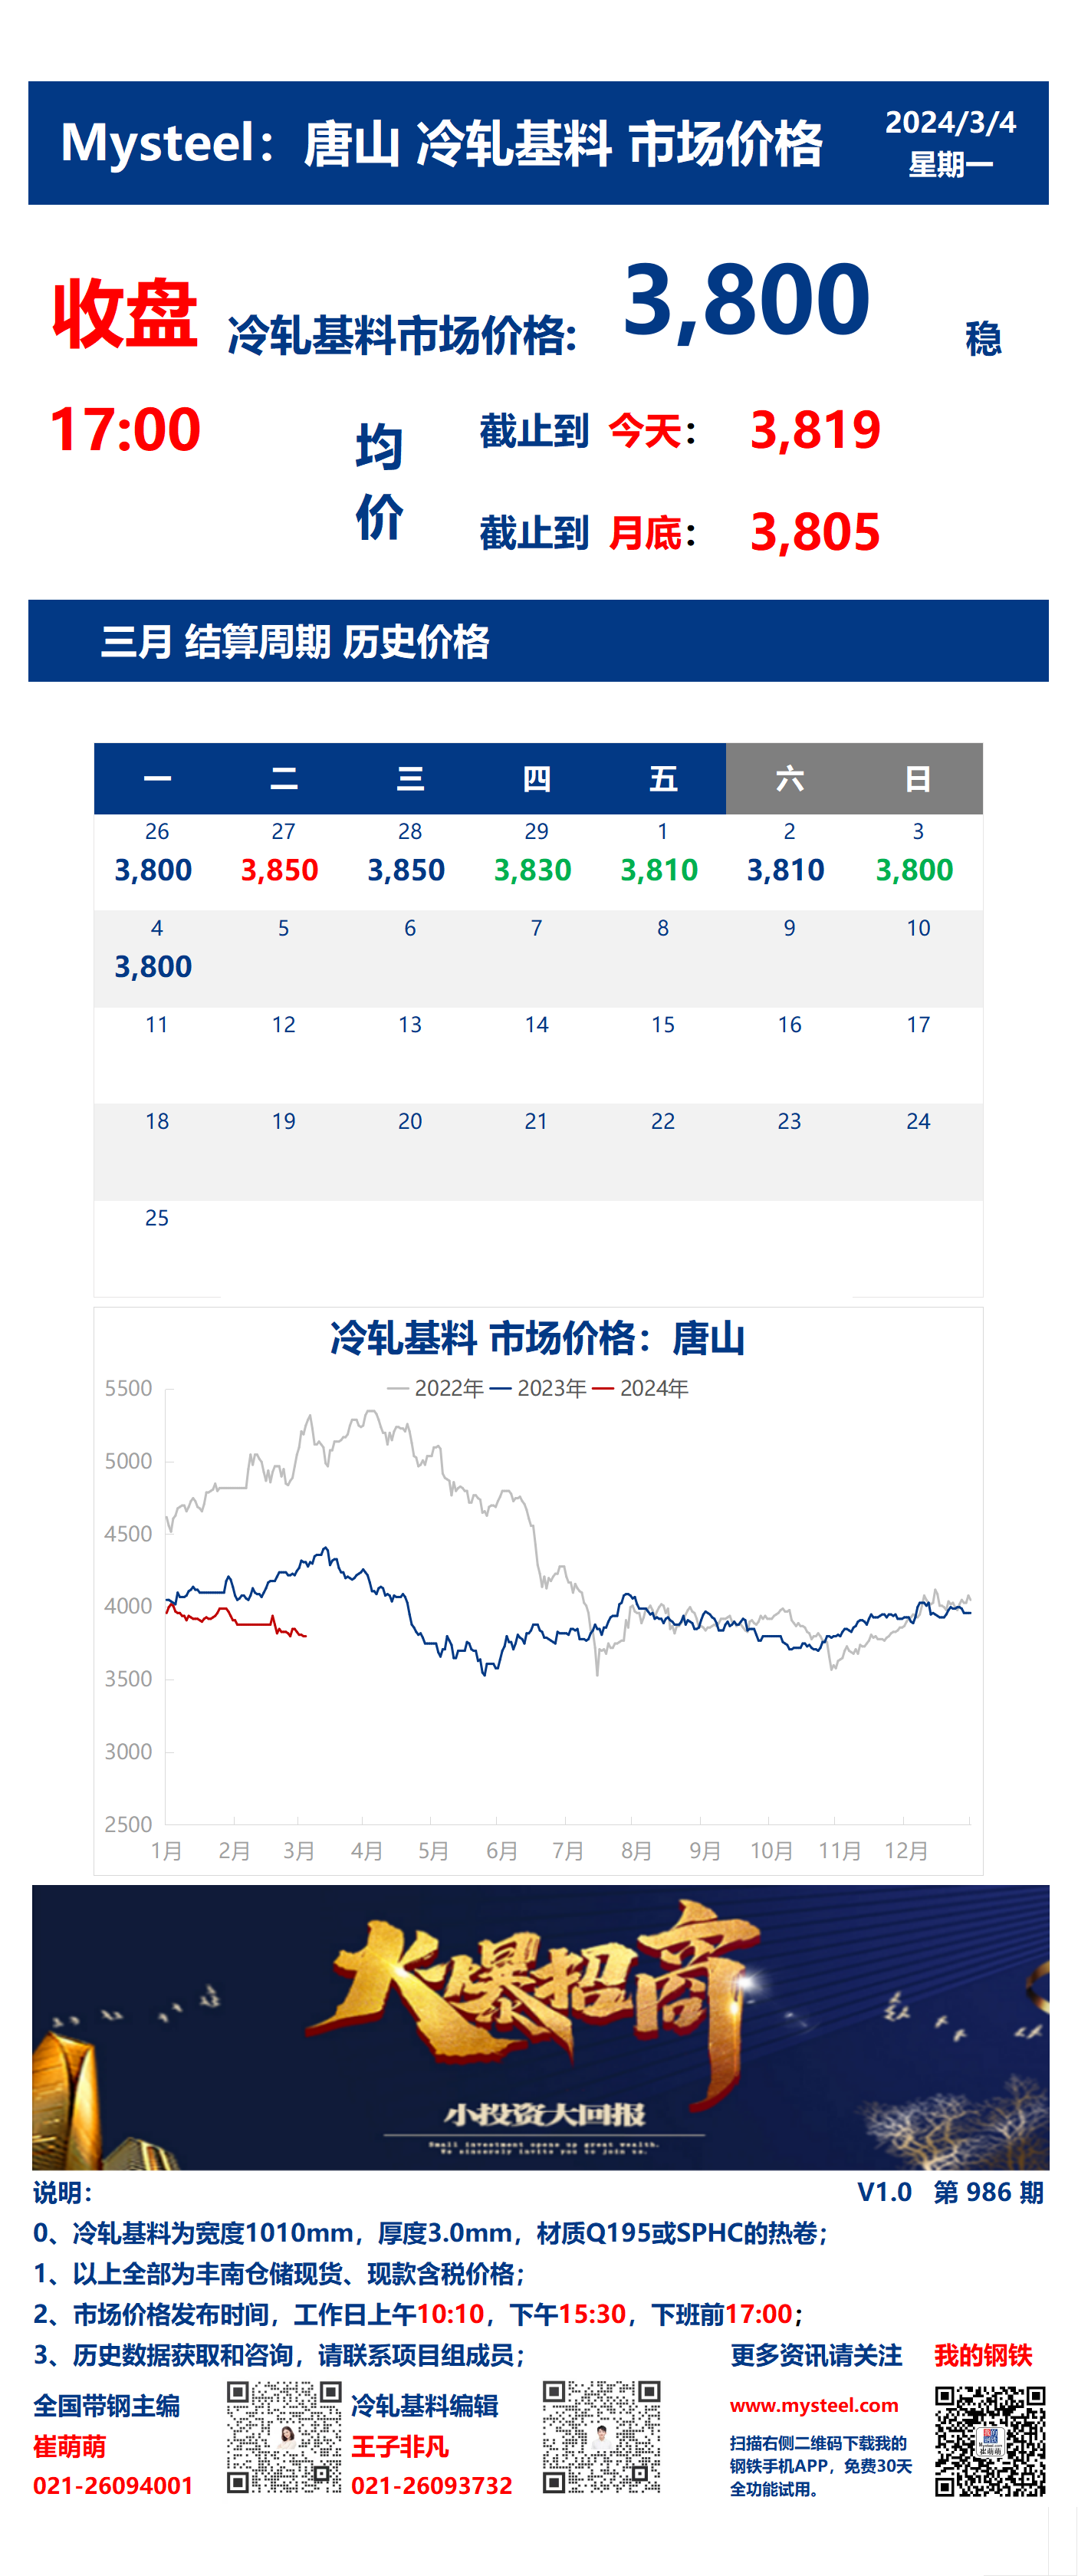
Task: Click the day 4 price 3,800
Action: pos(153,967)
